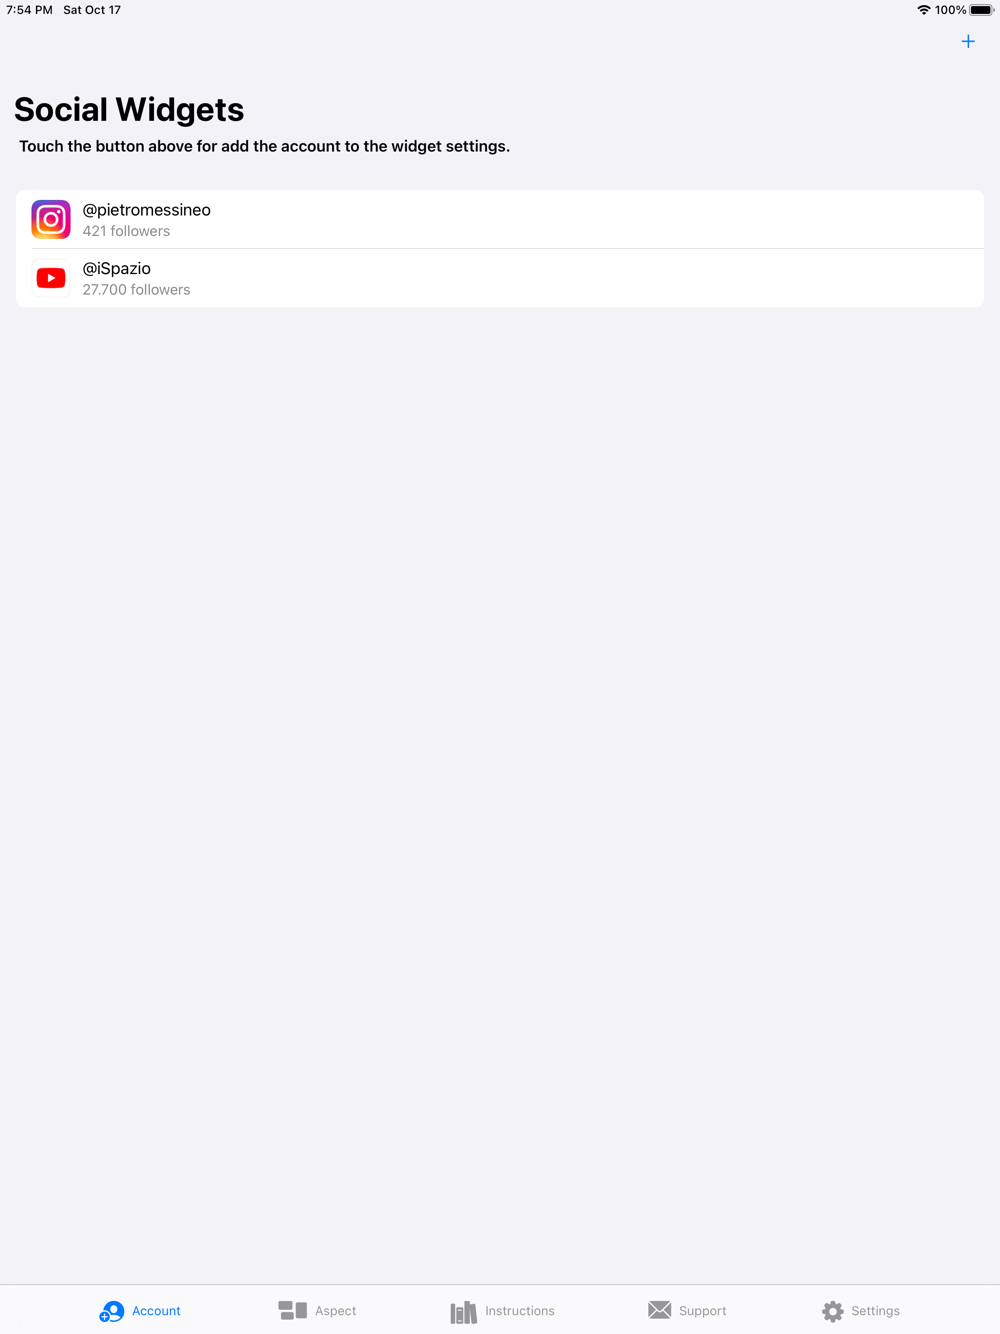Tap the Wi-Fi status icon

(924, 10)
